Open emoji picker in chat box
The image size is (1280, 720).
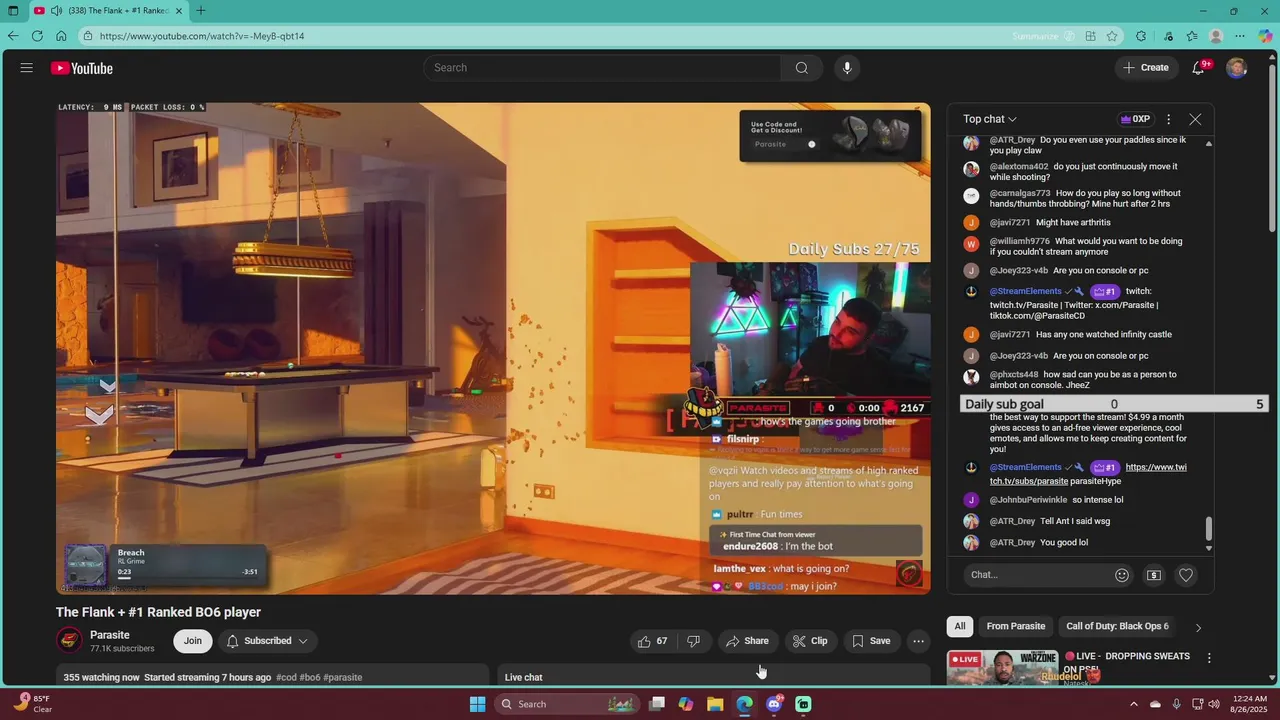[x=1122, y=575]
